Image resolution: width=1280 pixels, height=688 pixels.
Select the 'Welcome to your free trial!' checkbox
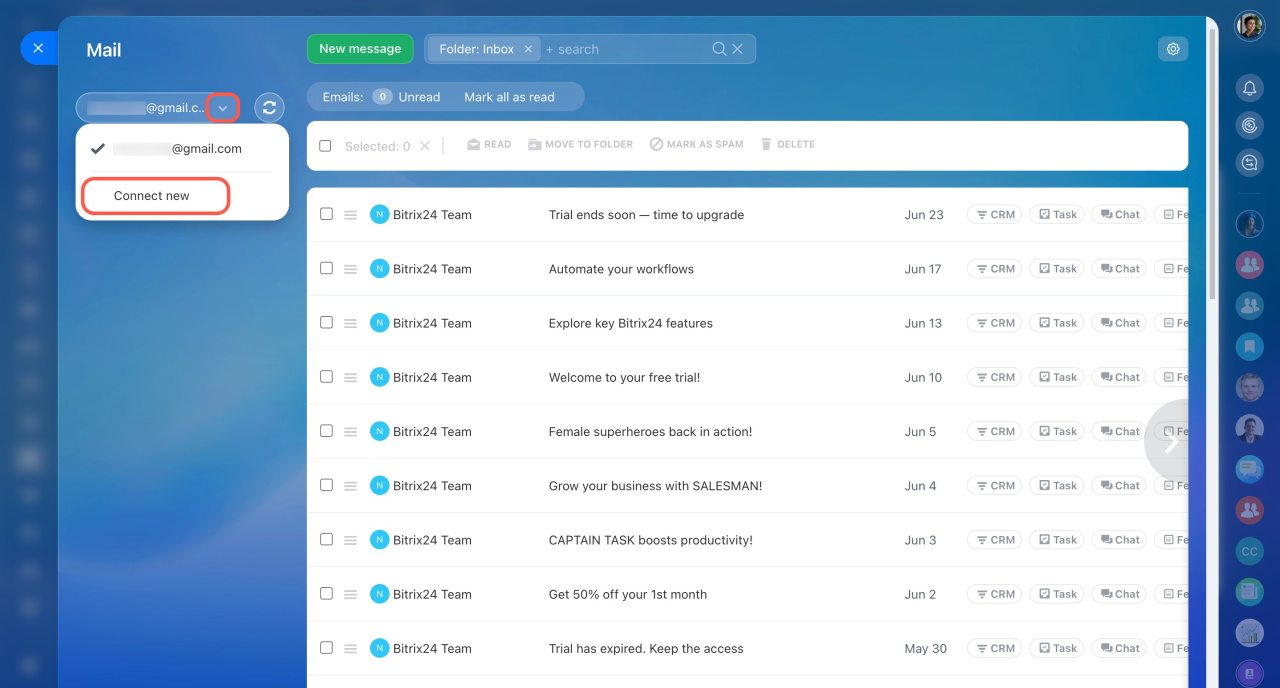click(x=326, y=377)
